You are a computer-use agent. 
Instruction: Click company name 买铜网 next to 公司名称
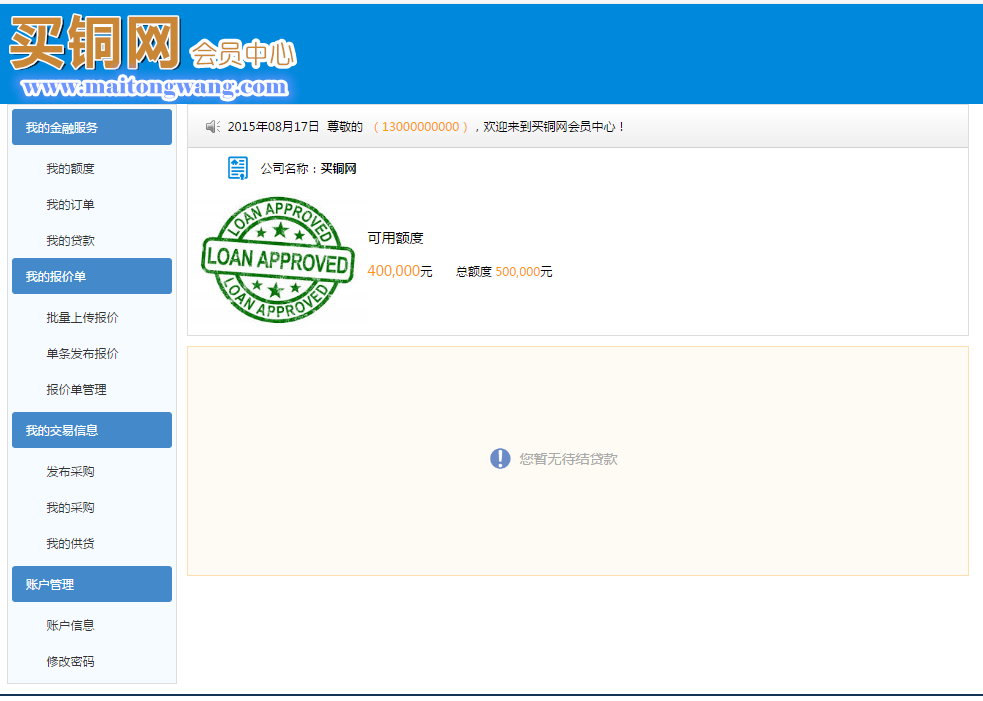point(339,169)
